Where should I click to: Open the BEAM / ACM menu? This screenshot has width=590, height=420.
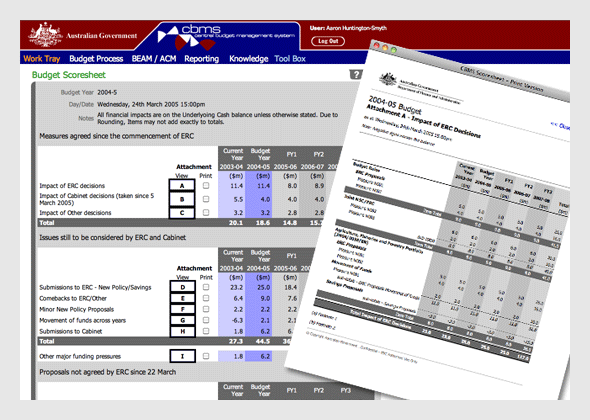coord(154,59)
